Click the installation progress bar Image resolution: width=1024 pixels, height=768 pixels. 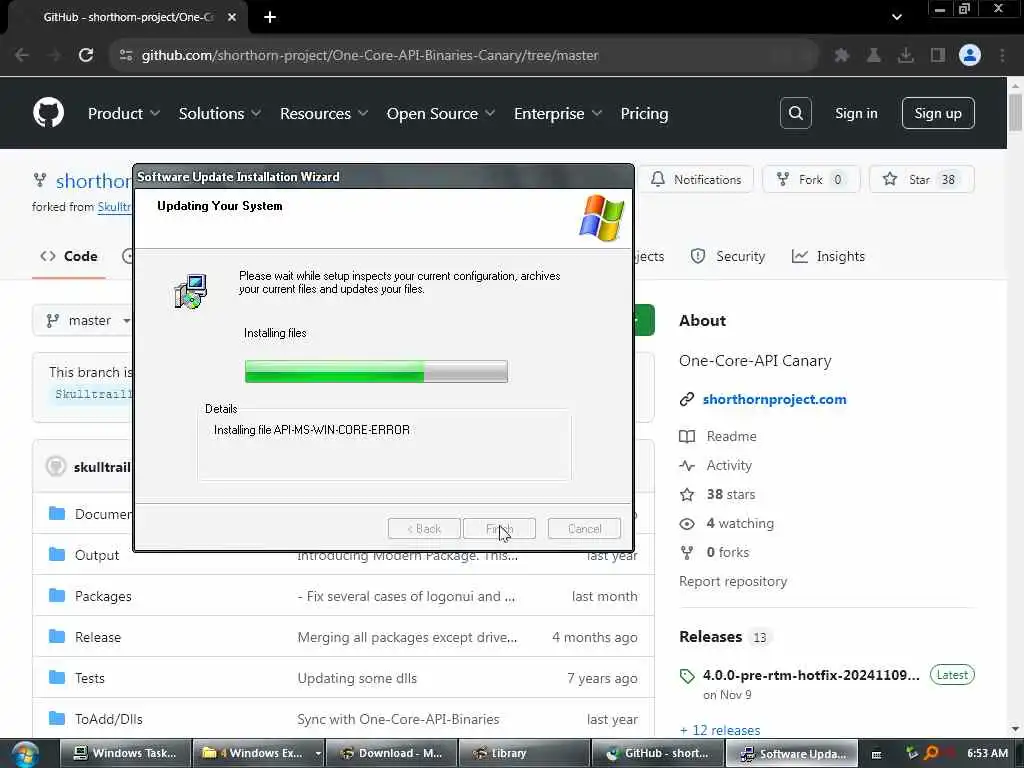click(x=376, y=372)
